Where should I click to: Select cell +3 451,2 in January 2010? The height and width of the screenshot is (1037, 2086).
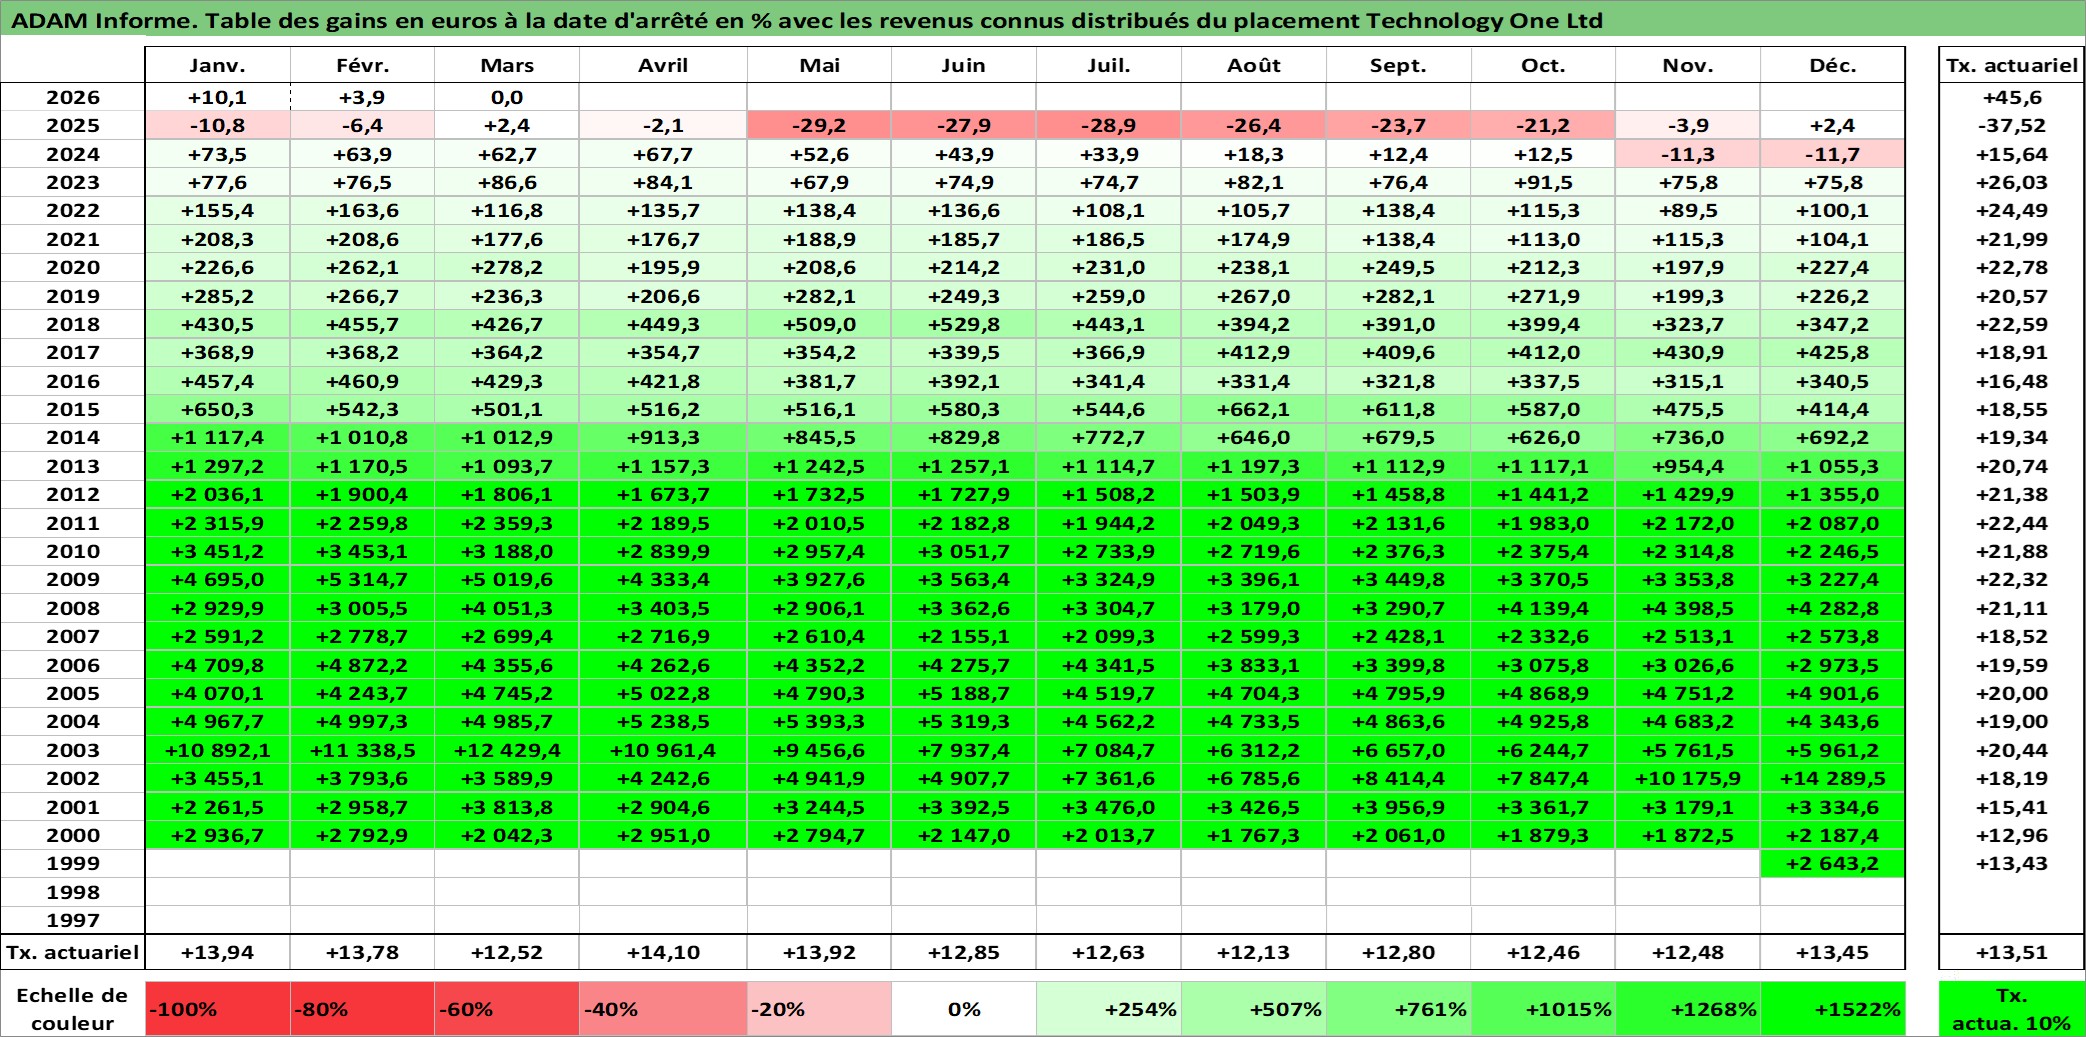pyautogui.click(x=218, y=551)
